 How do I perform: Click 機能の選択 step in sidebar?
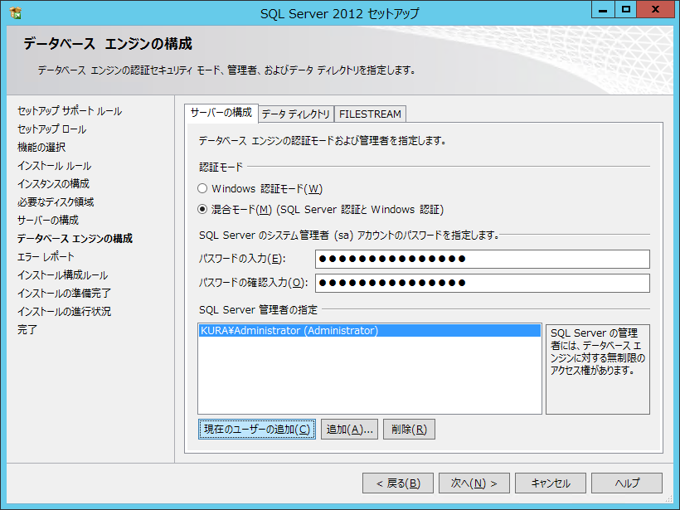coord(41,147)
